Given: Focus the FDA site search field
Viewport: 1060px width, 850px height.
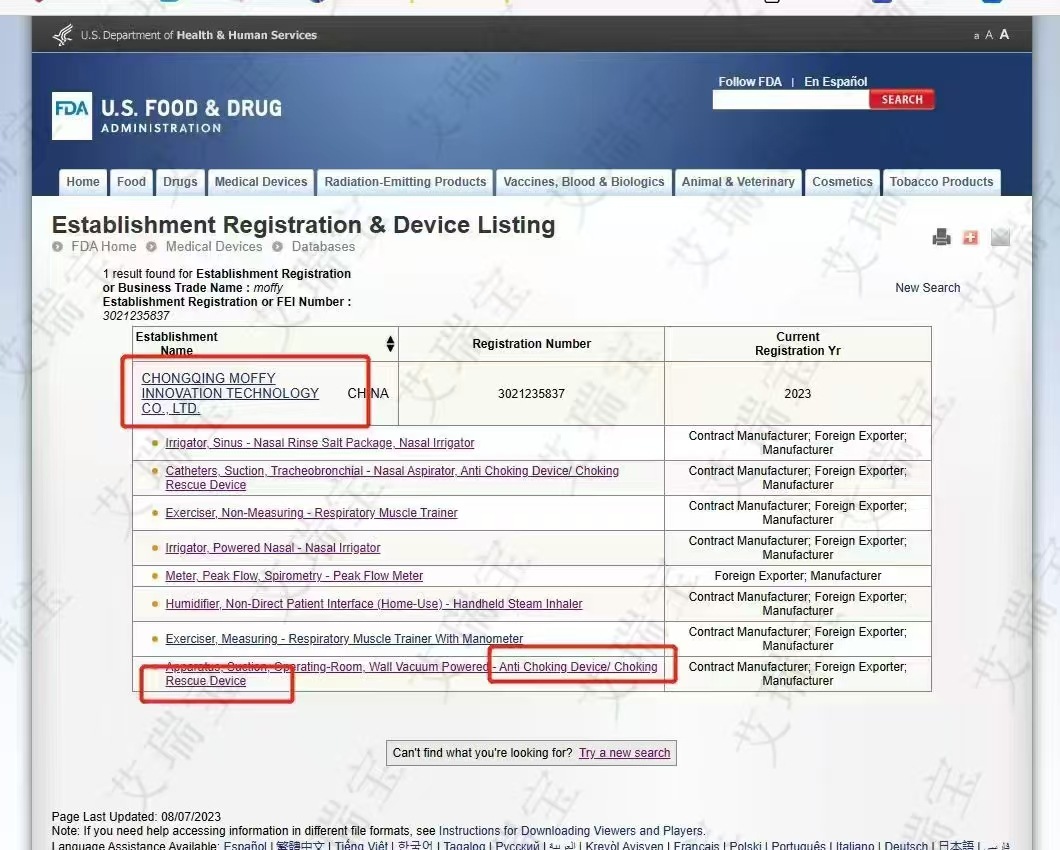Looking at the screenshot, I should coord(790,99).
